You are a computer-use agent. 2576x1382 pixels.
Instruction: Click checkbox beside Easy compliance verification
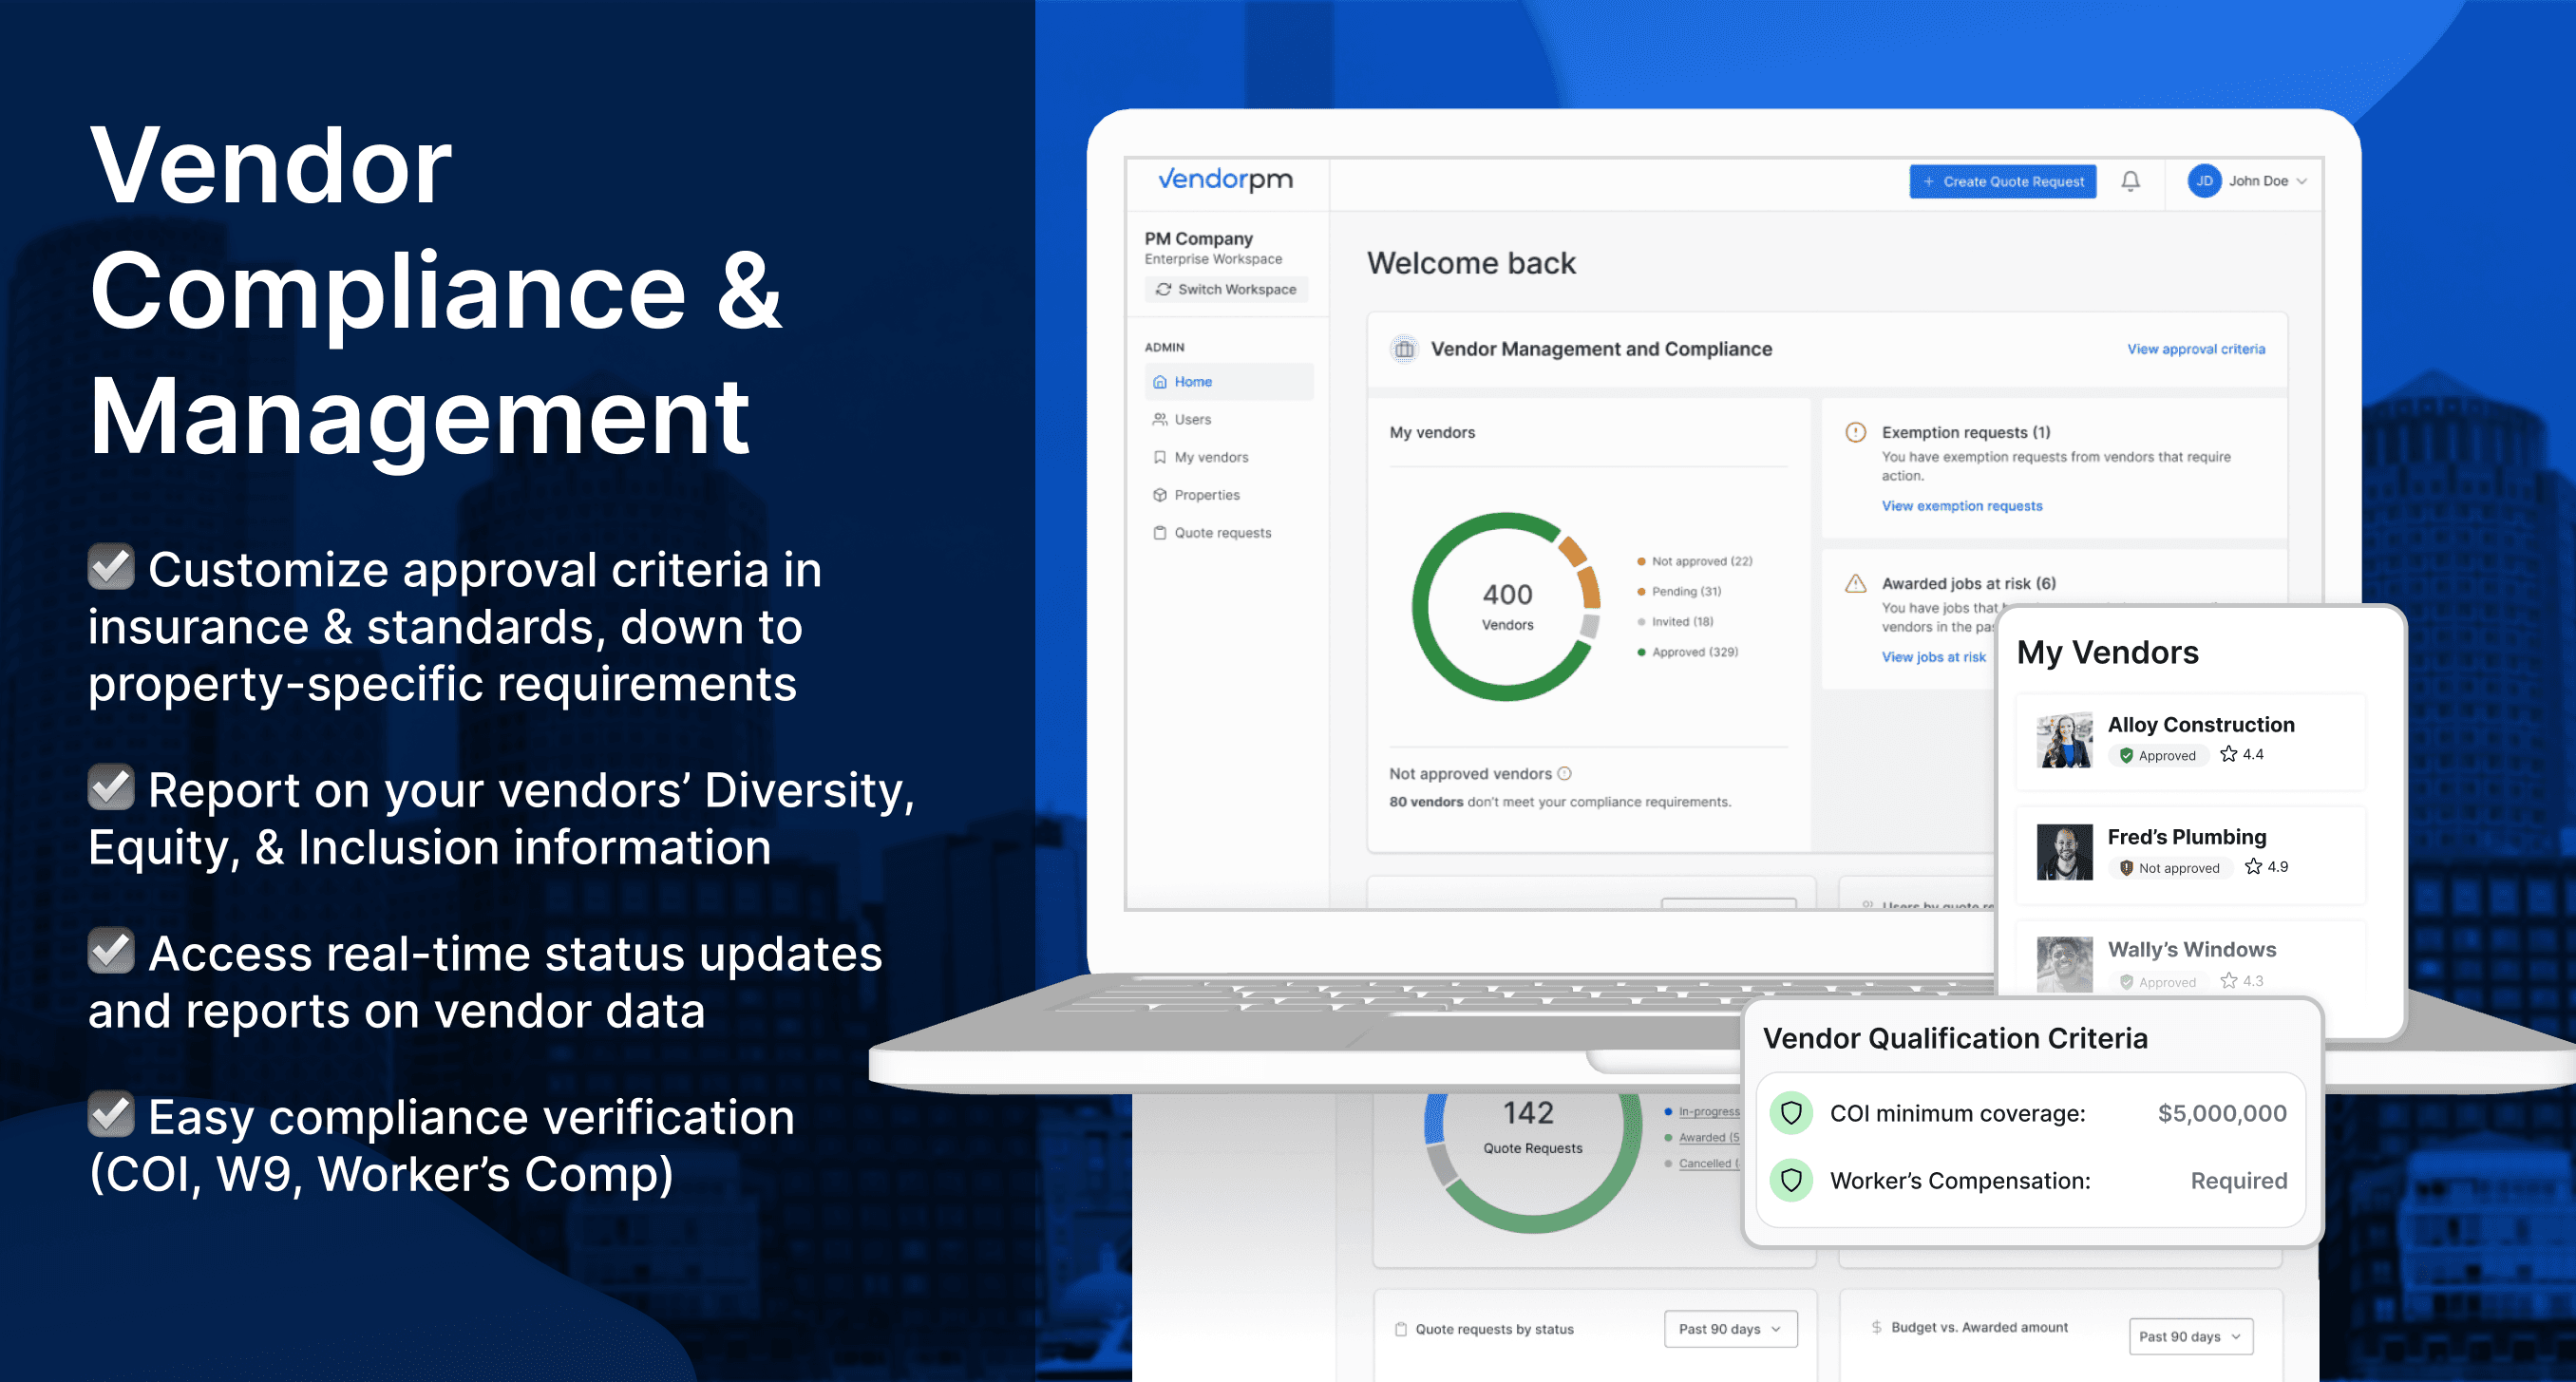pyautogui.click(x=111, y=1114)
